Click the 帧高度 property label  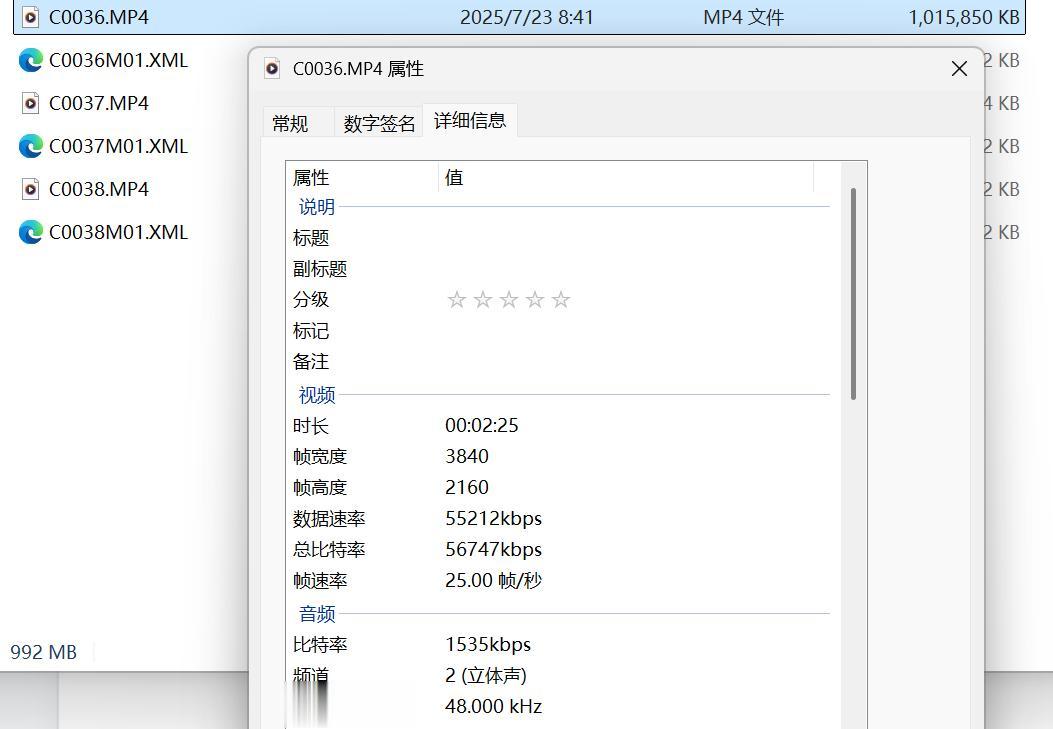[x=320, y=488]
